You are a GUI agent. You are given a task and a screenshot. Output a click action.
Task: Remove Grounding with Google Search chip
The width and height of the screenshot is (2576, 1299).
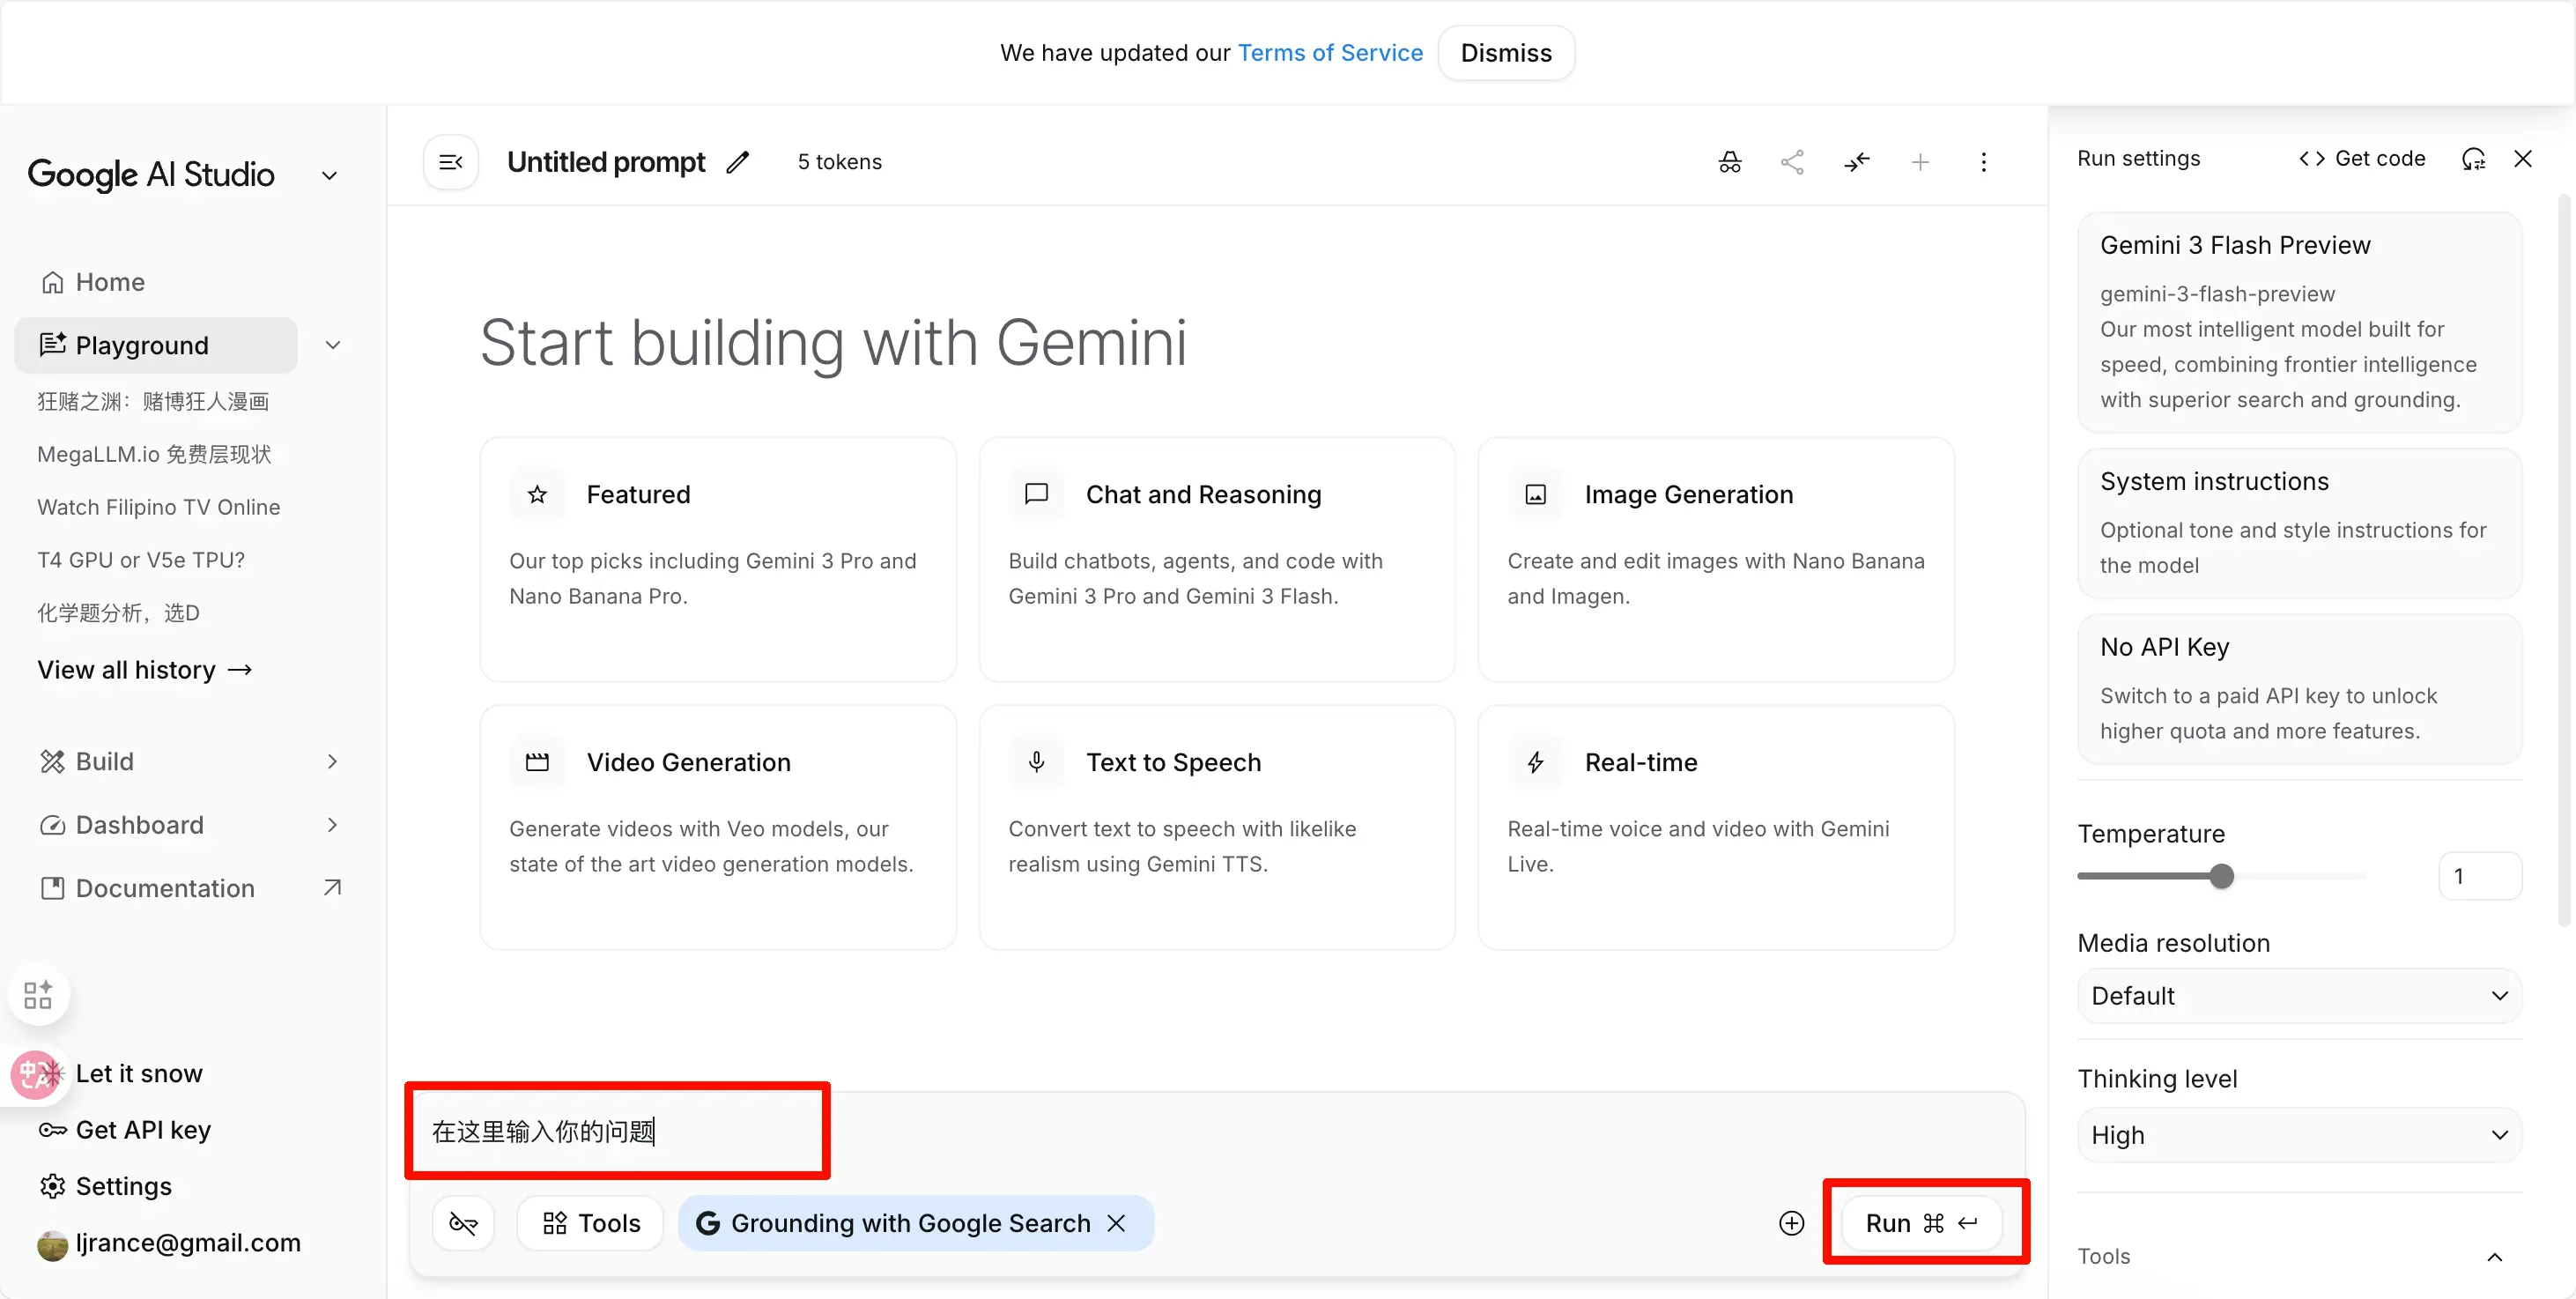1117,1223
